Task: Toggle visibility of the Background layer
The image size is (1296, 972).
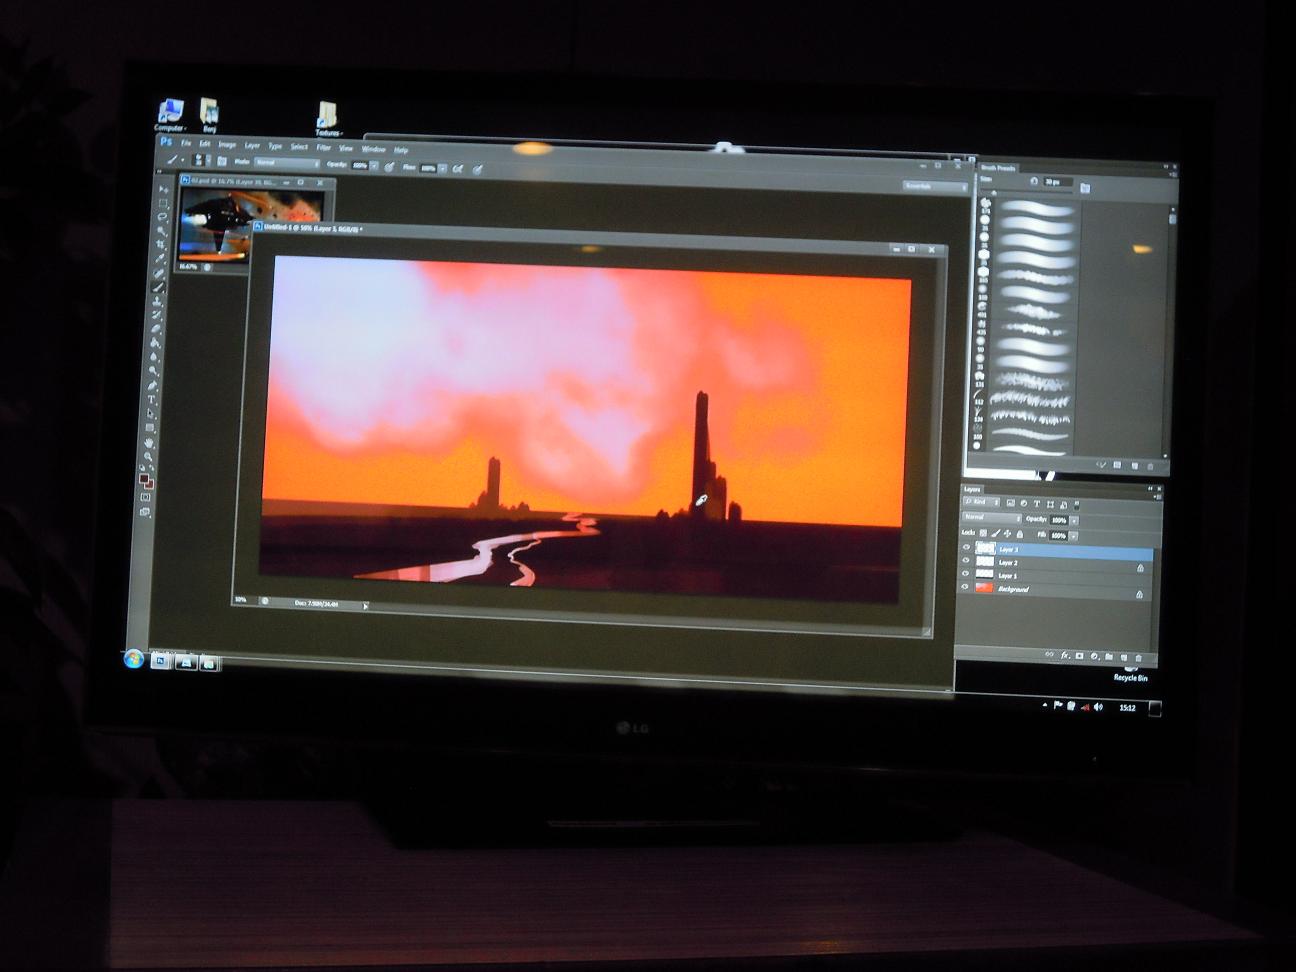Action: pyautogui.click(x=965, y=588)
